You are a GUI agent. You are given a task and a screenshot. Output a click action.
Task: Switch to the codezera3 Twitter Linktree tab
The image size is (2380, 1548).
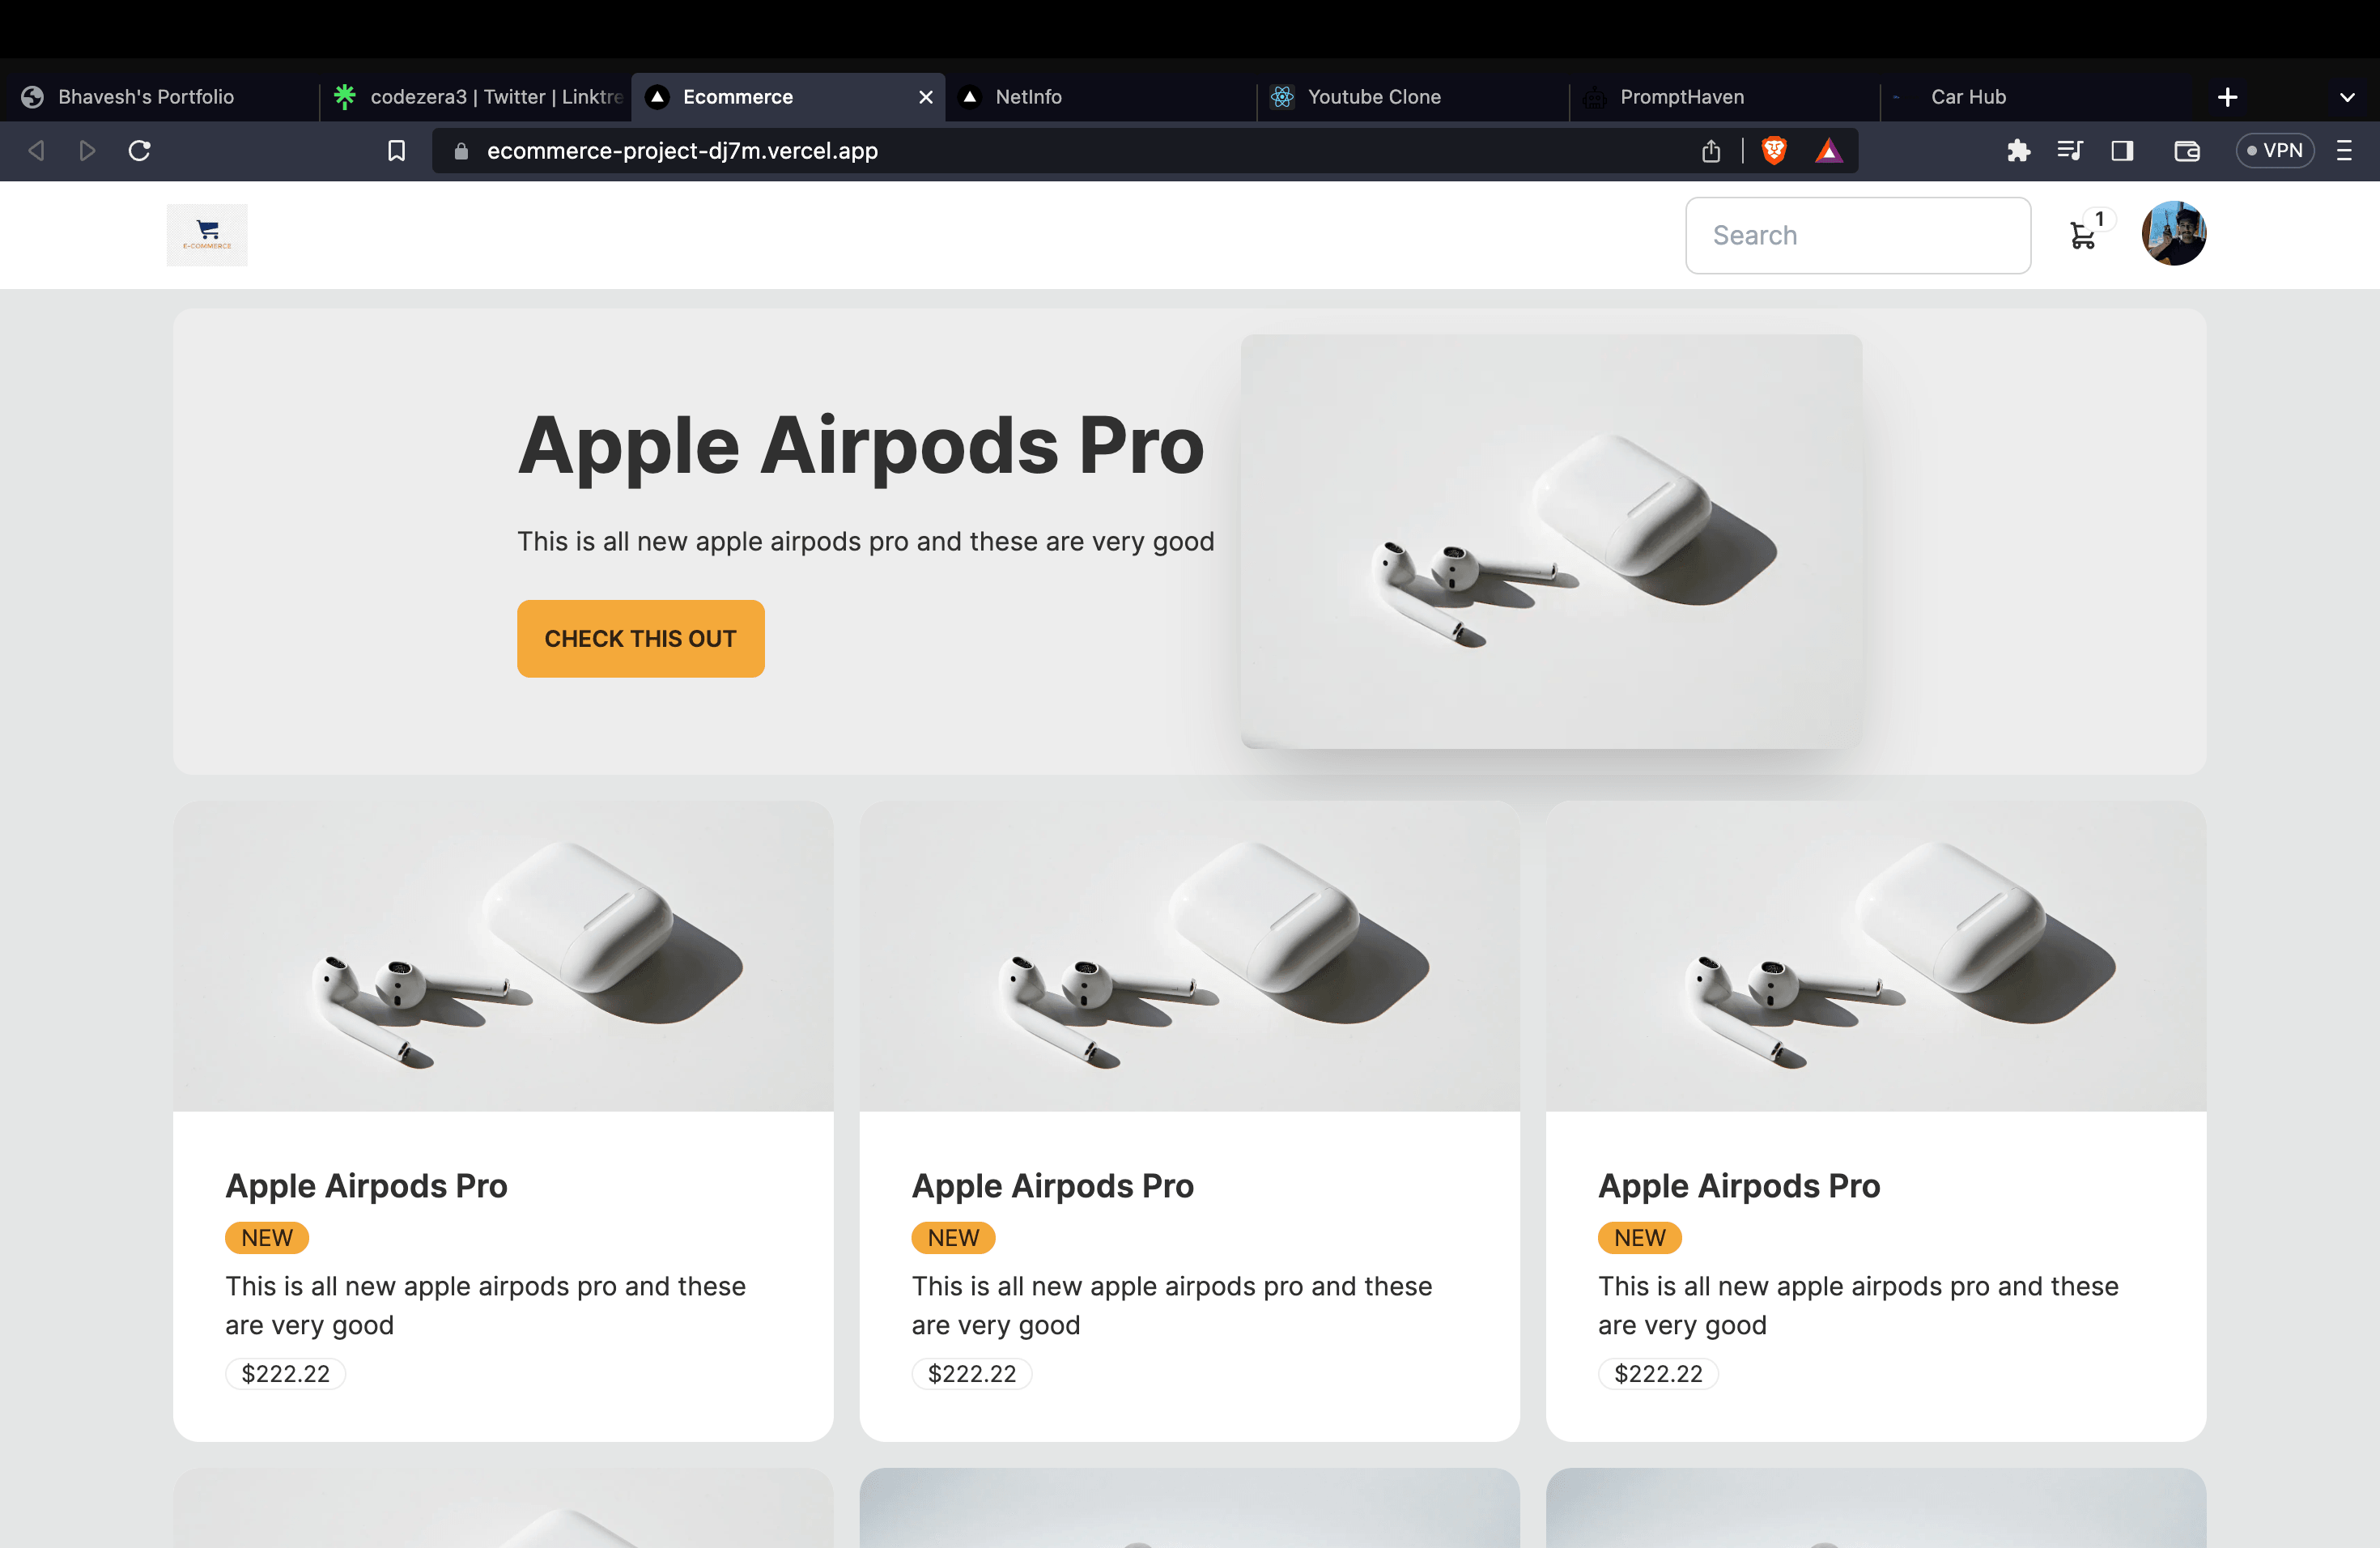coord(476,97)
